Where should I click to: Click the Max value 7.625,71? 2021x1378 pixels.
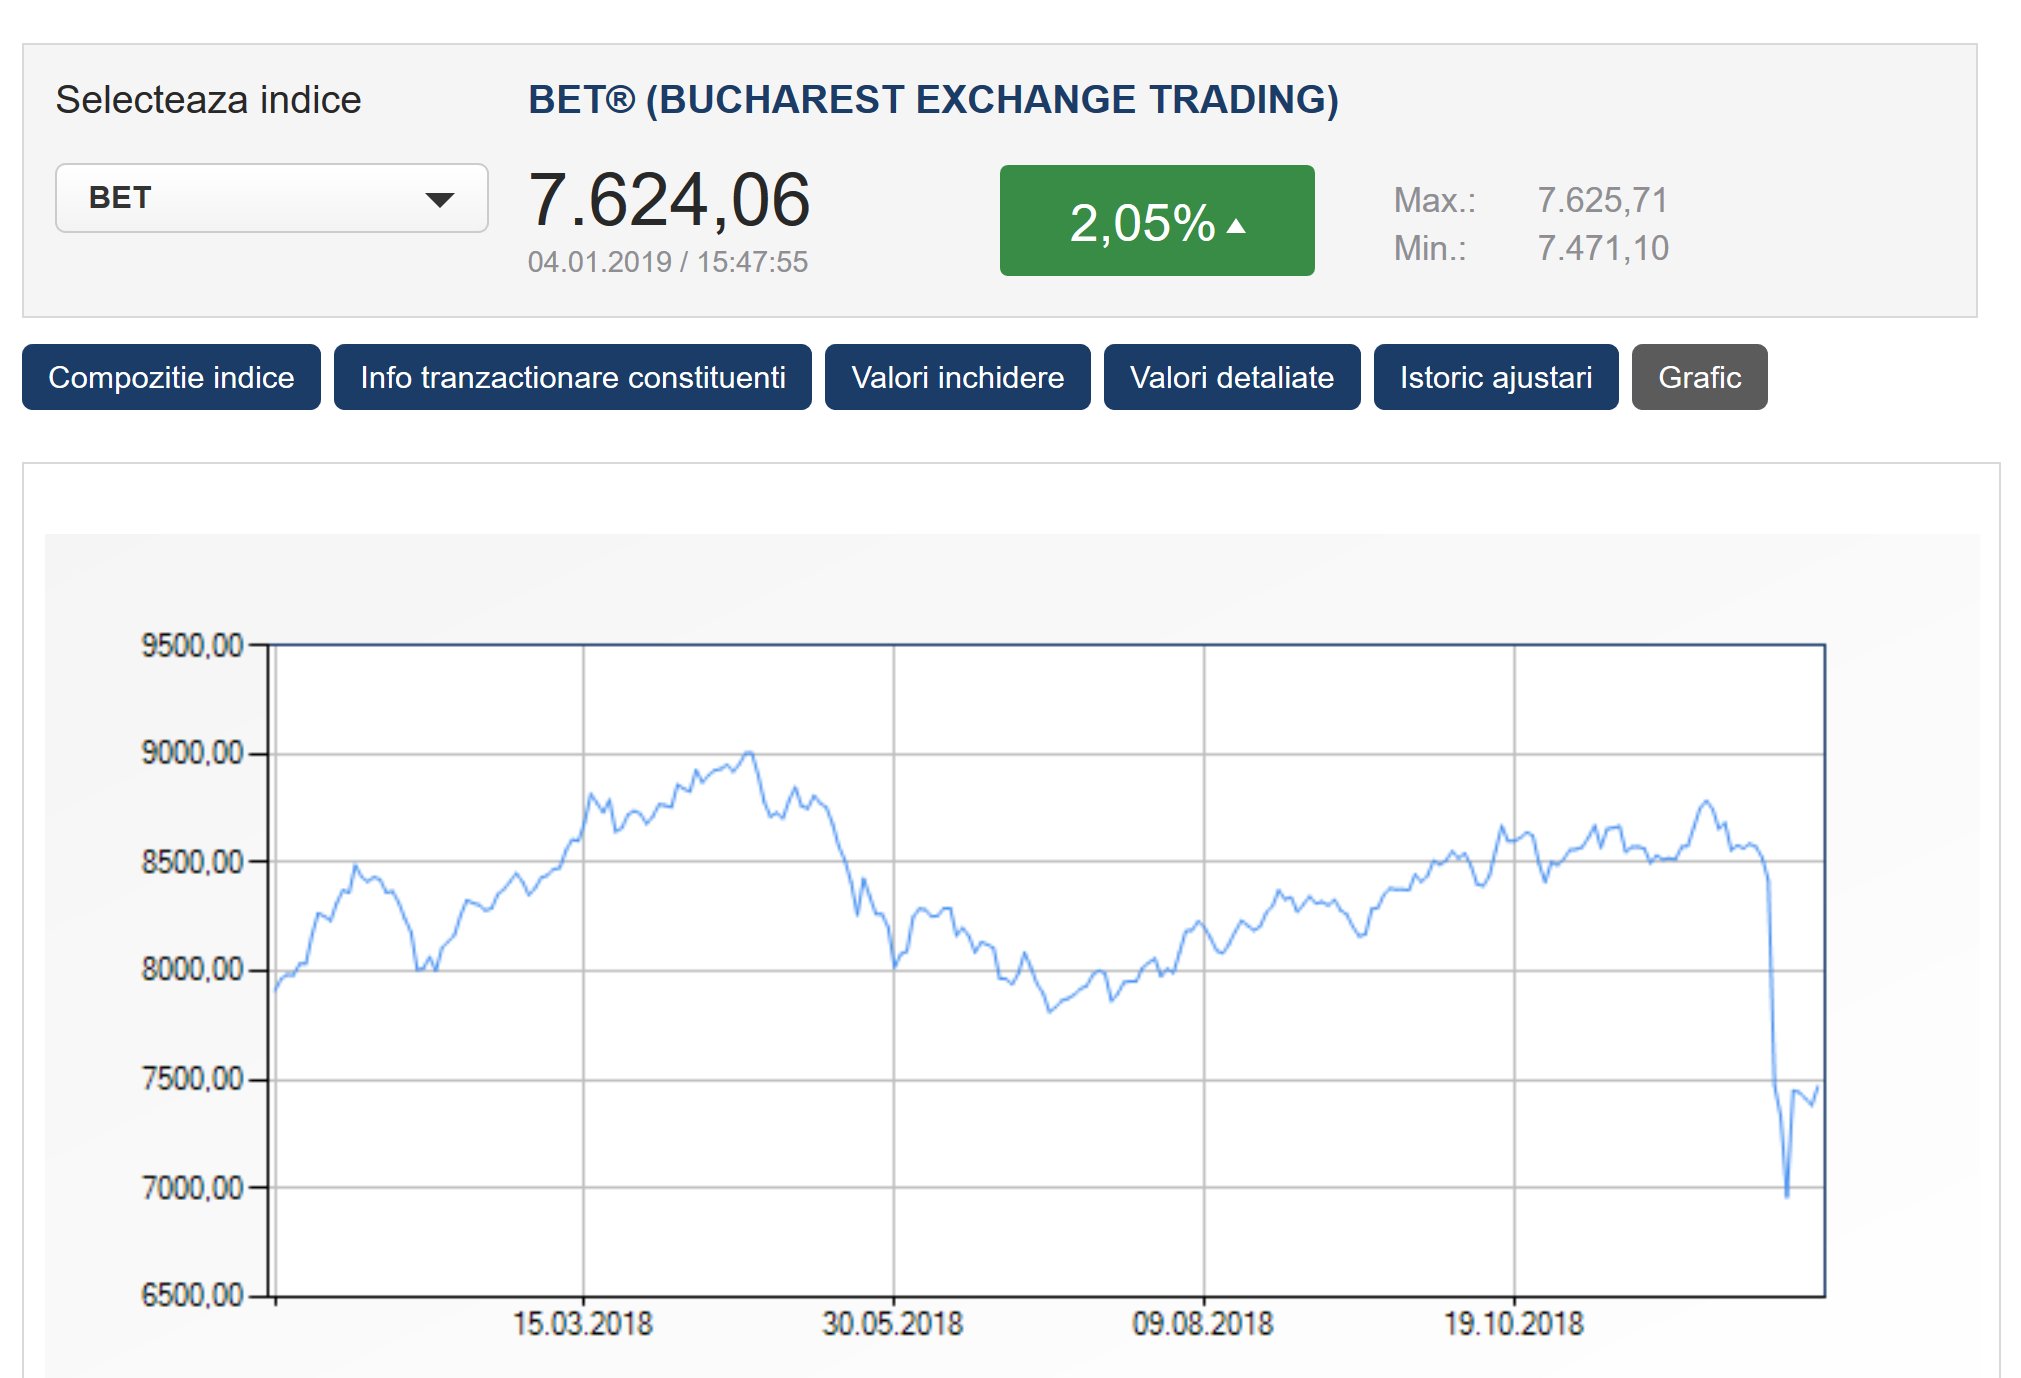(1602, 200)
